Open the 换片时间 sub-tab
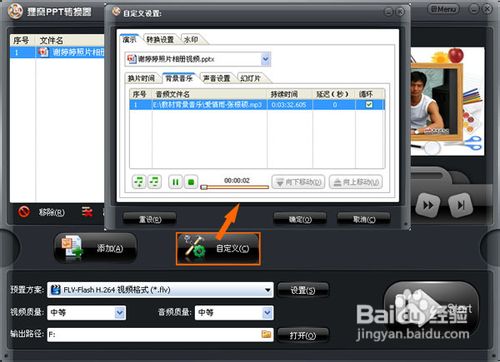The height and width of the screenshot is (362, 500). tap(141, 78)
